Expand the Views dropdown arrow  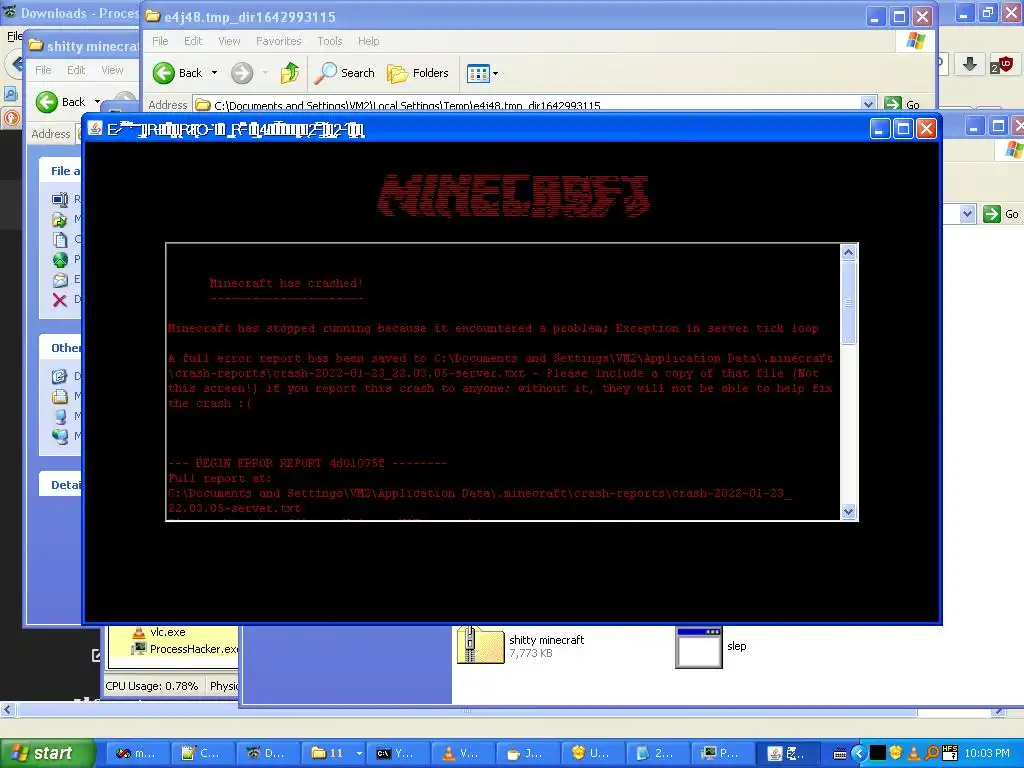click(496, 73)
